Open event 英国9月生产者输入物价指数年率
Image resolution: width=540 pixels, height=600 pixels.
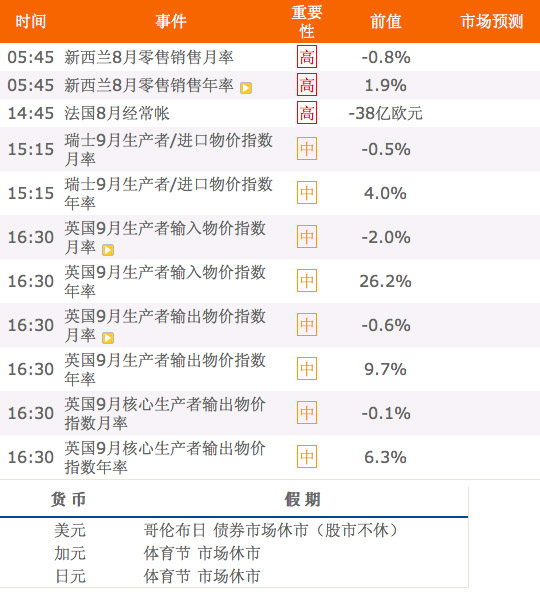tap(165, 281)
